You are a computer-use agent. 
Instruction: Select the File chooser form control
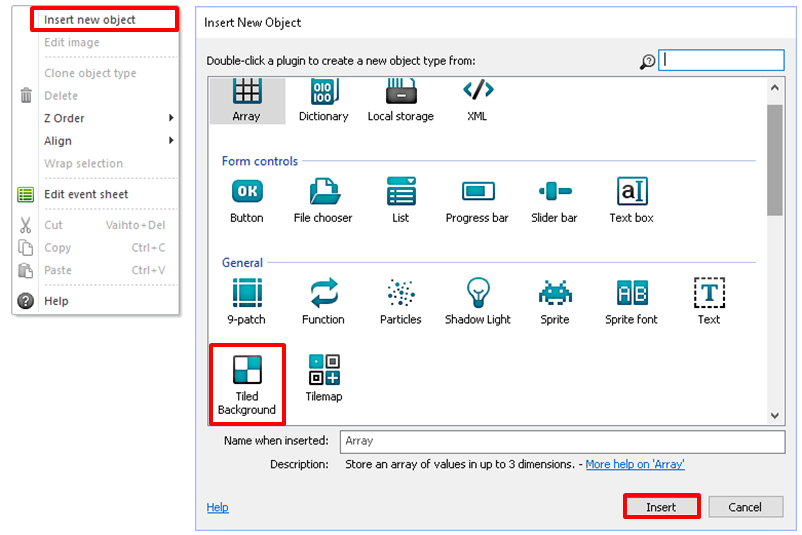[x=323, y=192]
